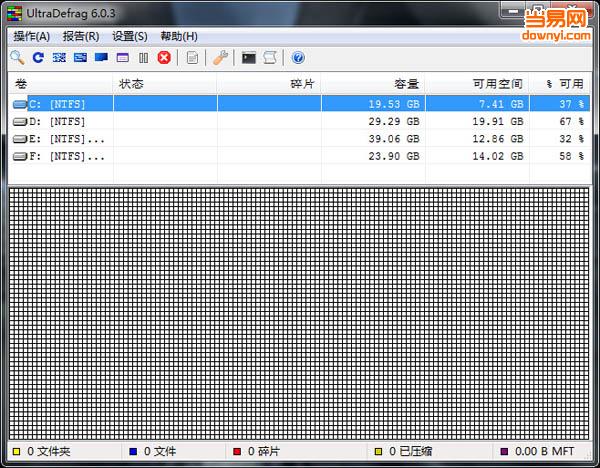The width and height of the screenshot is (600, 468).
Task: Select the D: [NTFS] volume row
Action: tap(60, 121)
